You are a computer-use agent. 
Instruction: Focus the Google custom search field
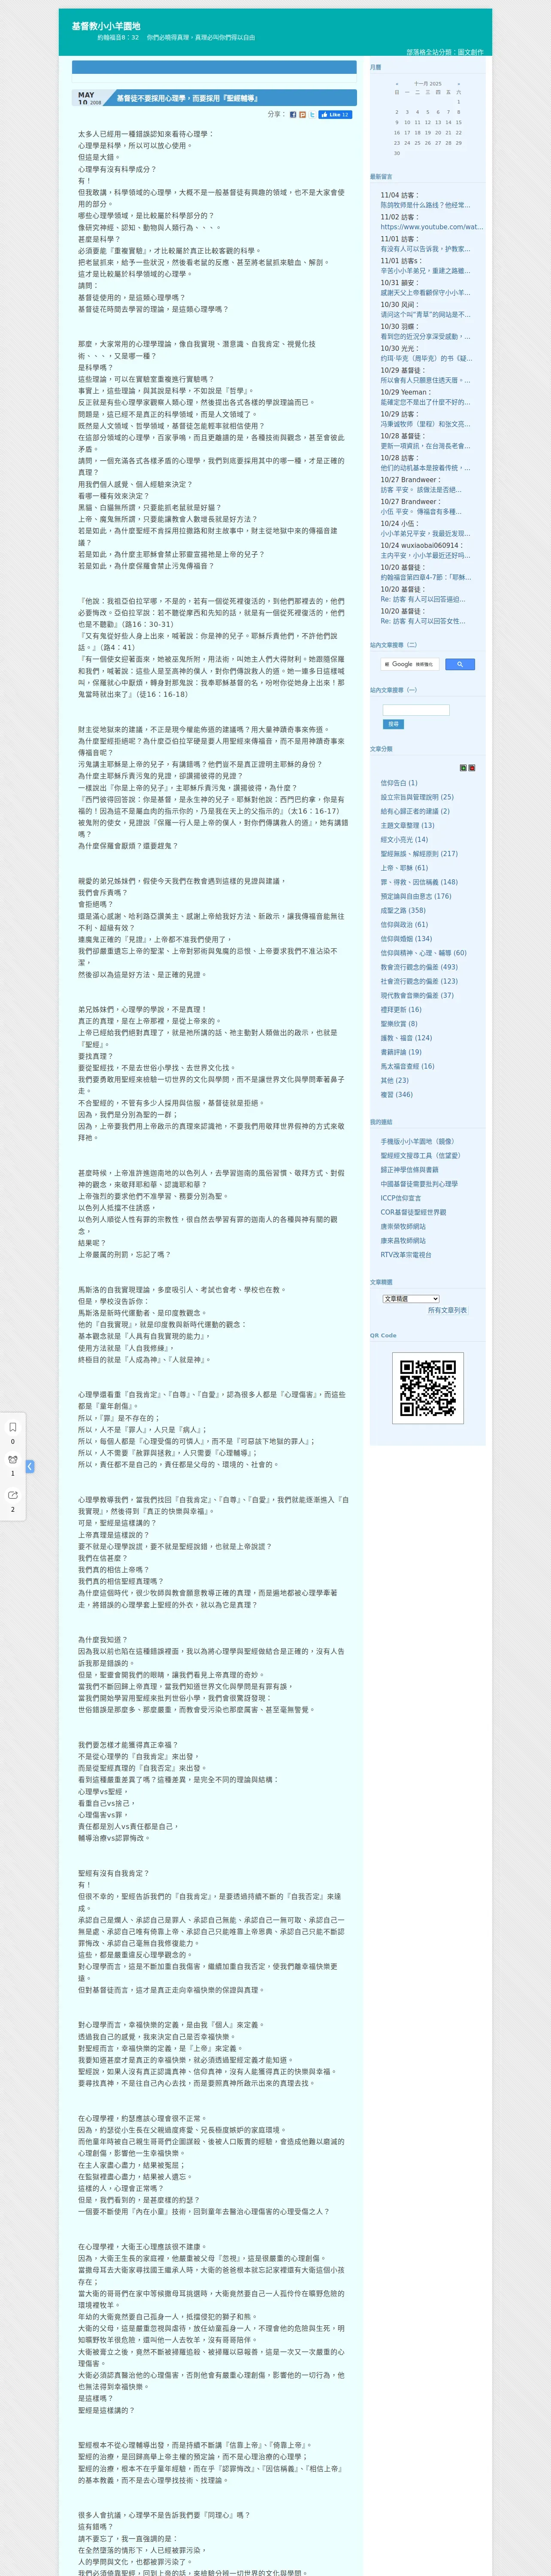pos(410,664)
